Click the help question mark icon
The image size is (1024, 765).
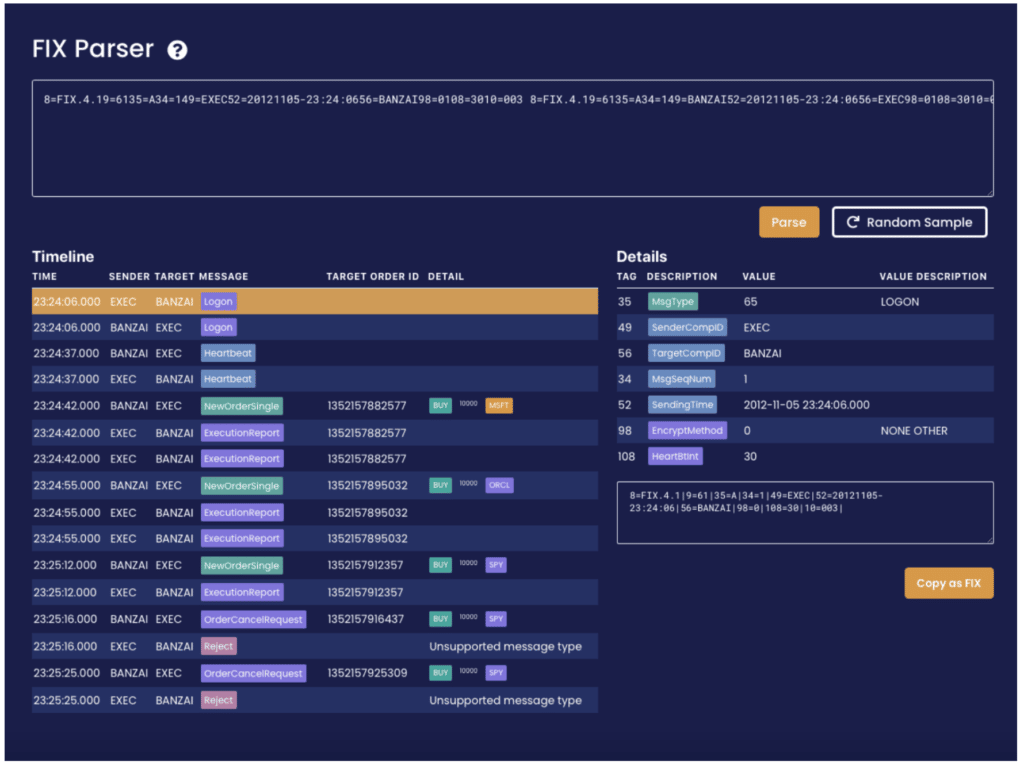tap(177, 50)
